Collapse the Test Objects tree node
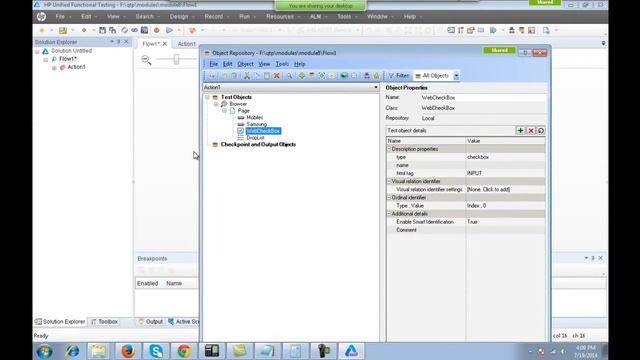640x360 pixels. [x=207, y=97]
